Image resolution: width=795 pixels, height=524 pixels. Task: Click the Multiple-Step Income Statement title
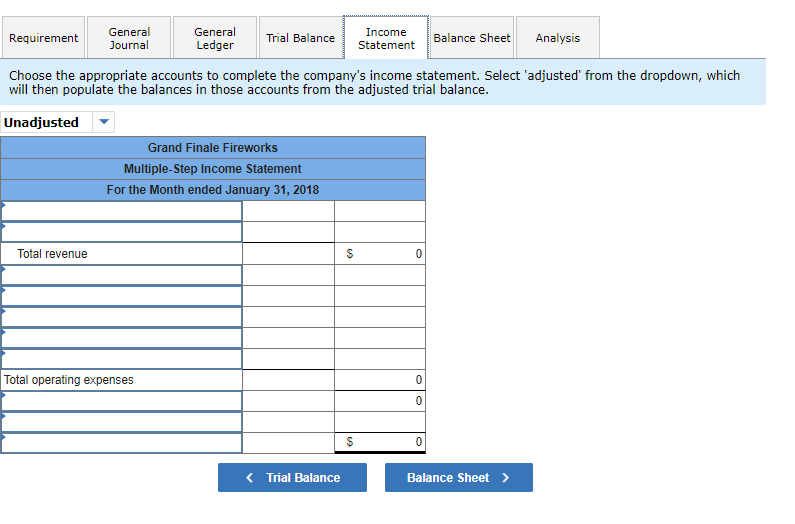[213, 169]
